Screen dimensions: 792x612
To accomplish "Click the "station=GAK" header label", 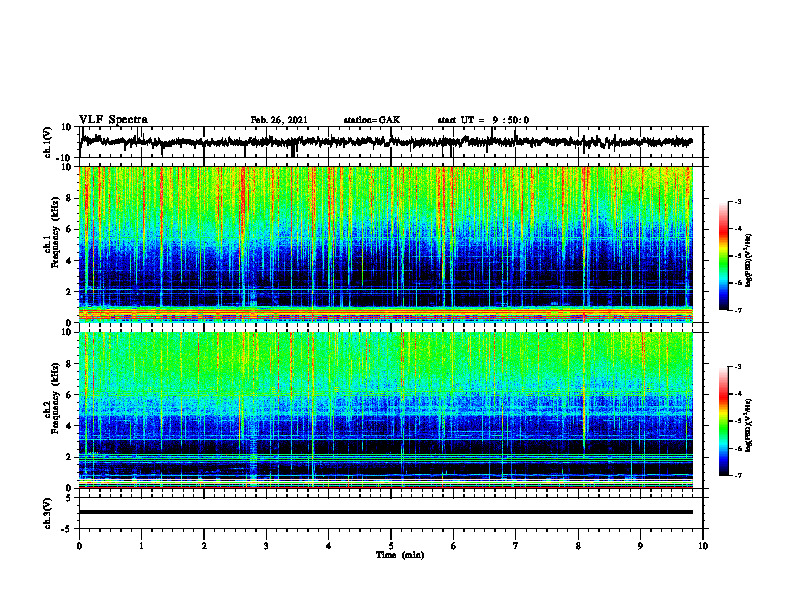I will 372,120.
